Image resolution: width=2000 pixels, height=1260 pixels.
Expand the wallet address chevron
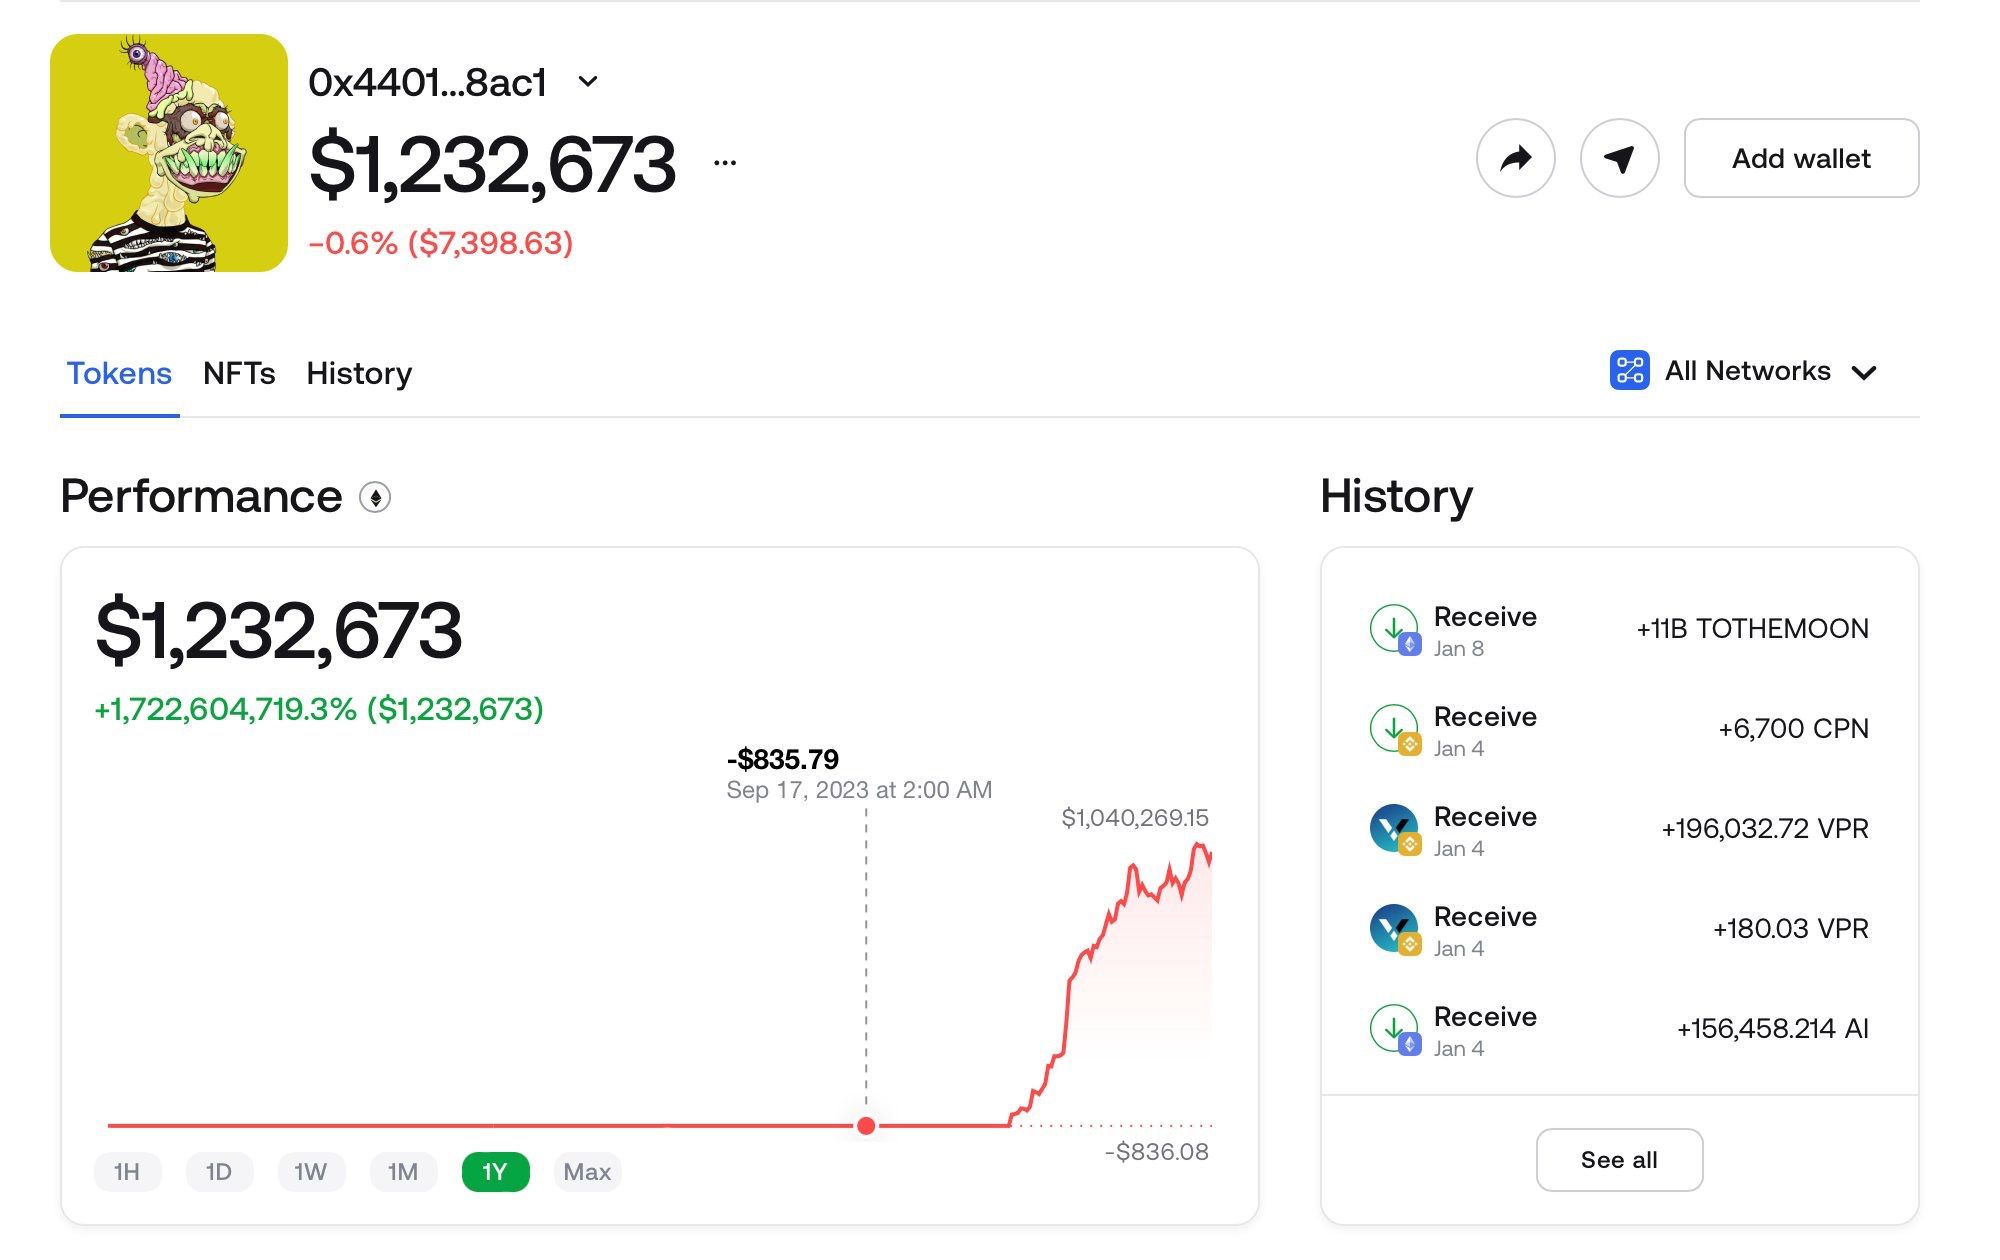588,81
